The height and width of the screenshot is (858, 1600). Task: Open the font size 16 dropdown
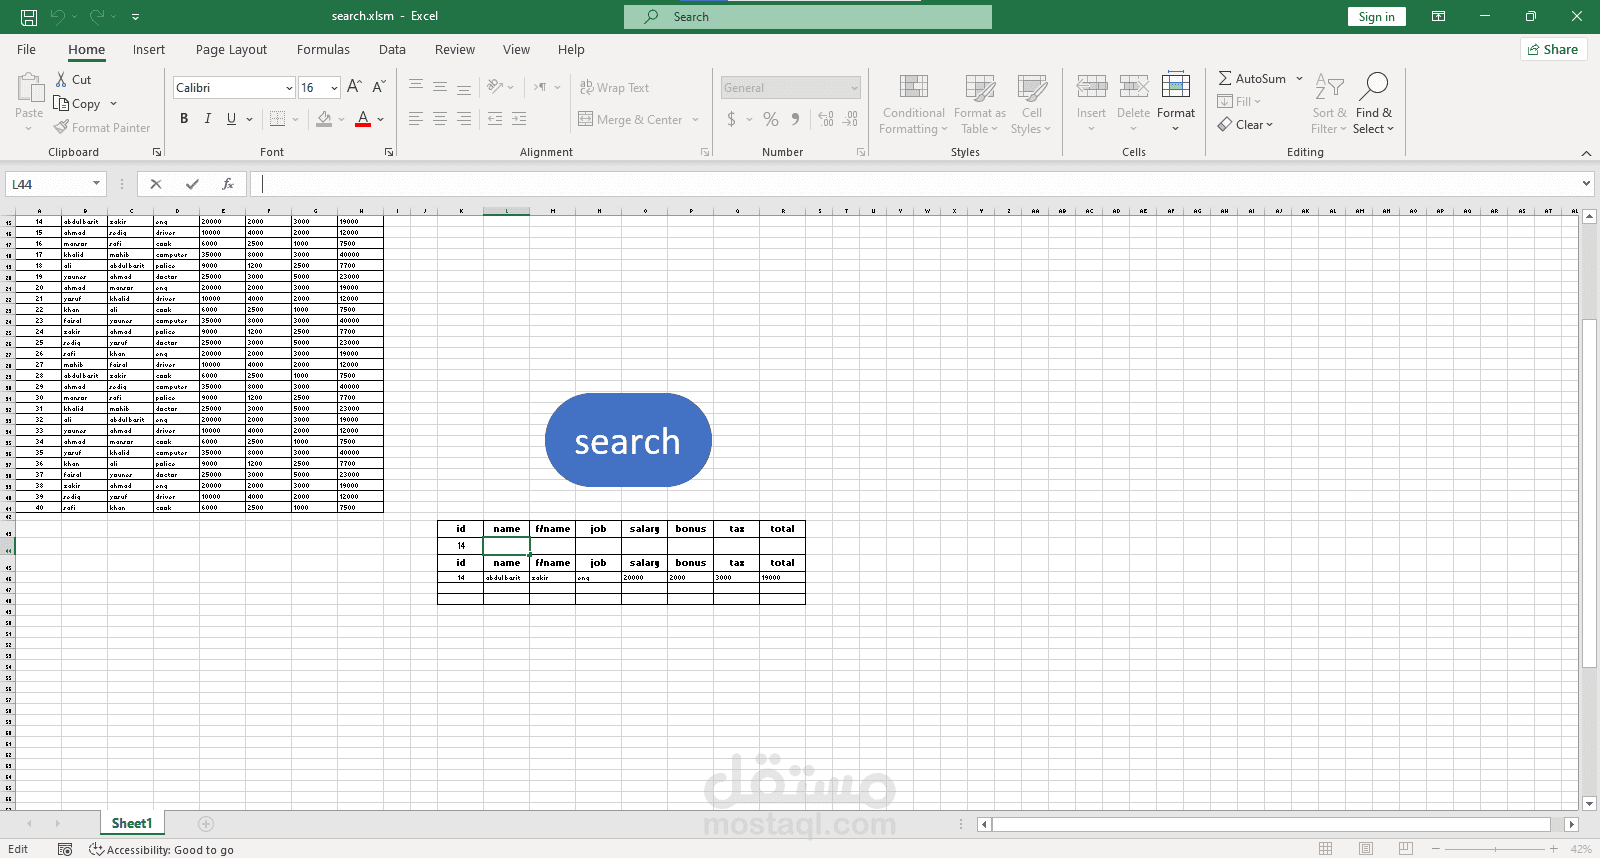[x=334, y=88]
